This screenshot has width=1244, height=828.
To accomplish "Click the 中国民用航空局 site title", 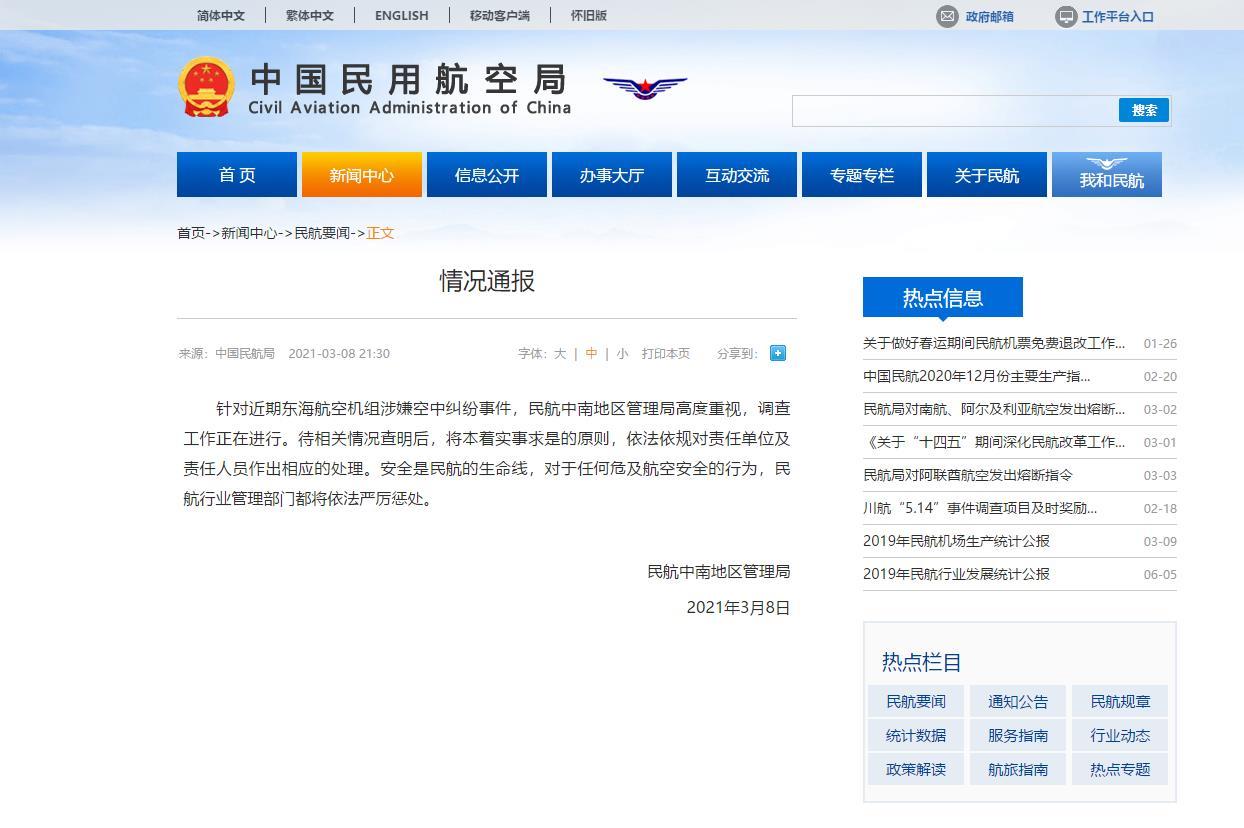I will pyautogui.click(x=408, y=78).
